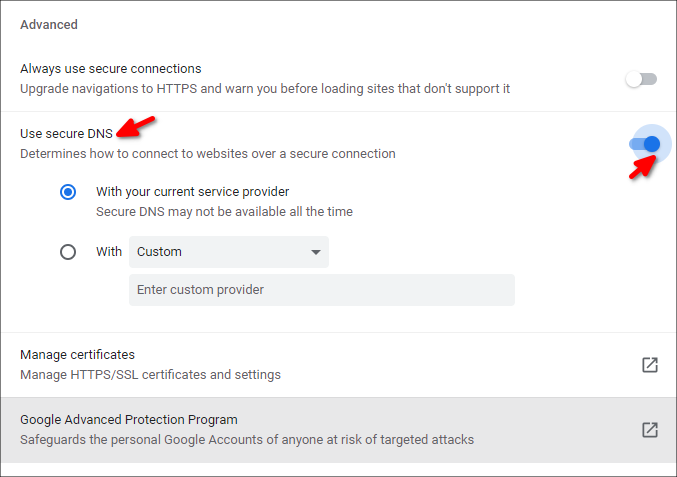Select With your current service provider radio
This screenshot has height=477, width=677.
coord(68,192)
